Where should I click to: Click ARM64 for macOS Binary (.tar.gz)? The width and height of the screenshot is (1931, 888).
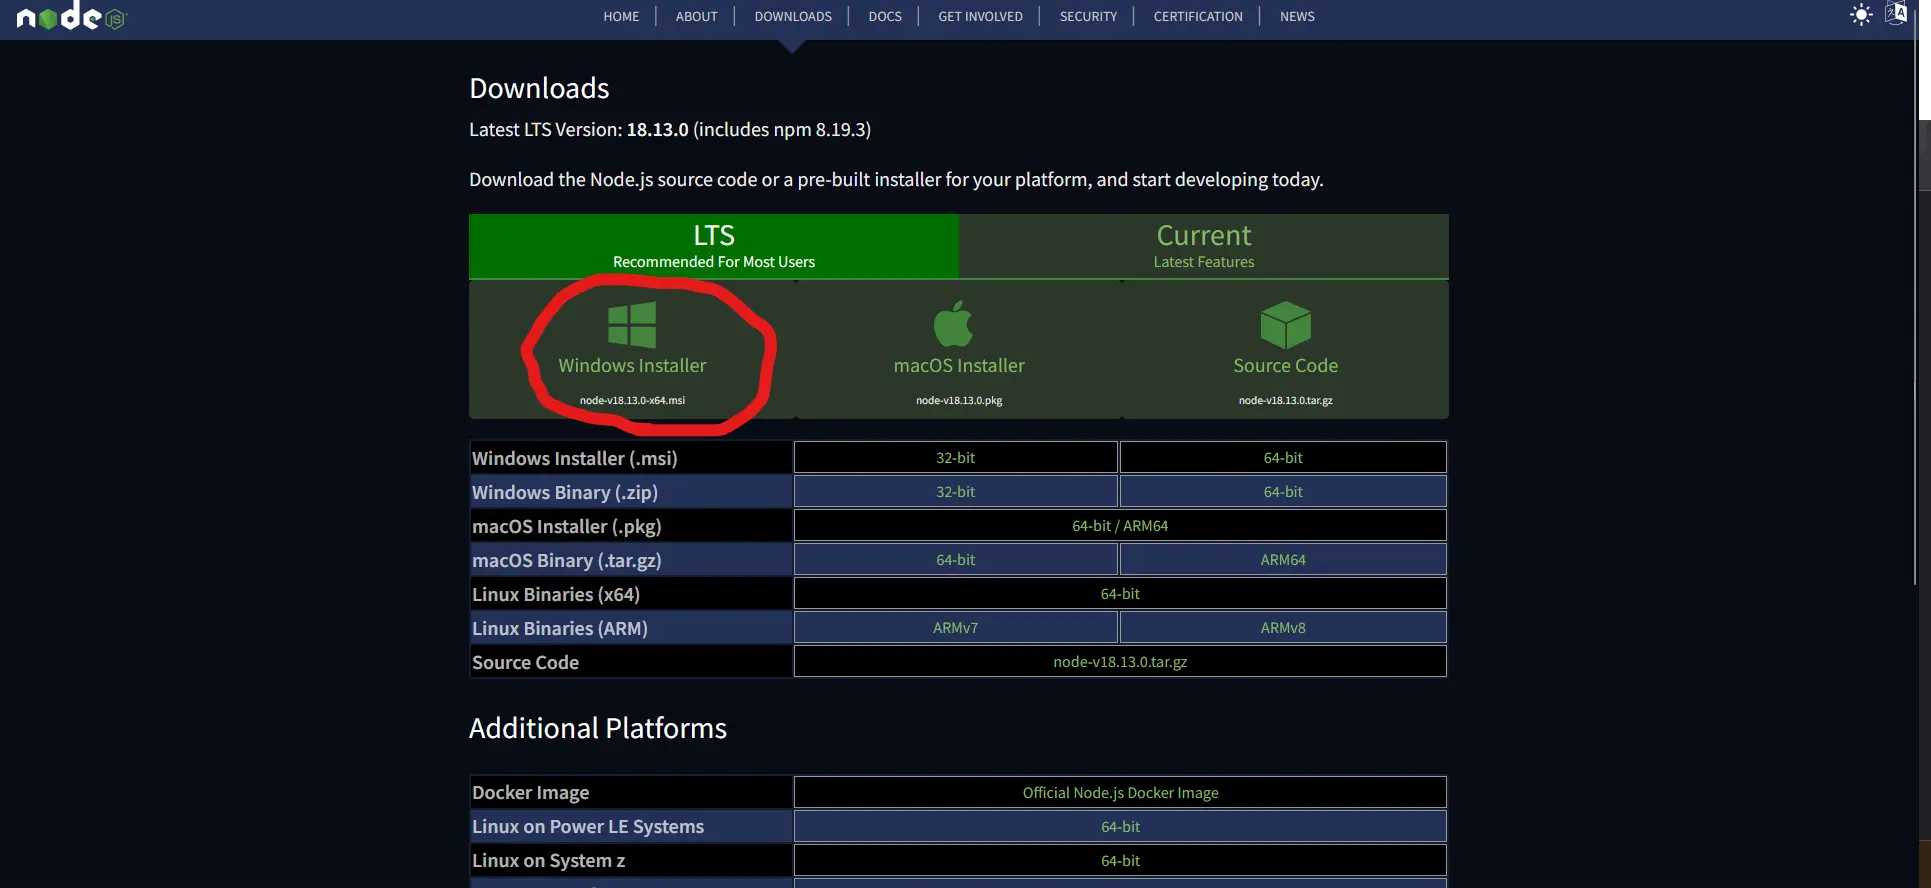click(x=1283, y=559)
